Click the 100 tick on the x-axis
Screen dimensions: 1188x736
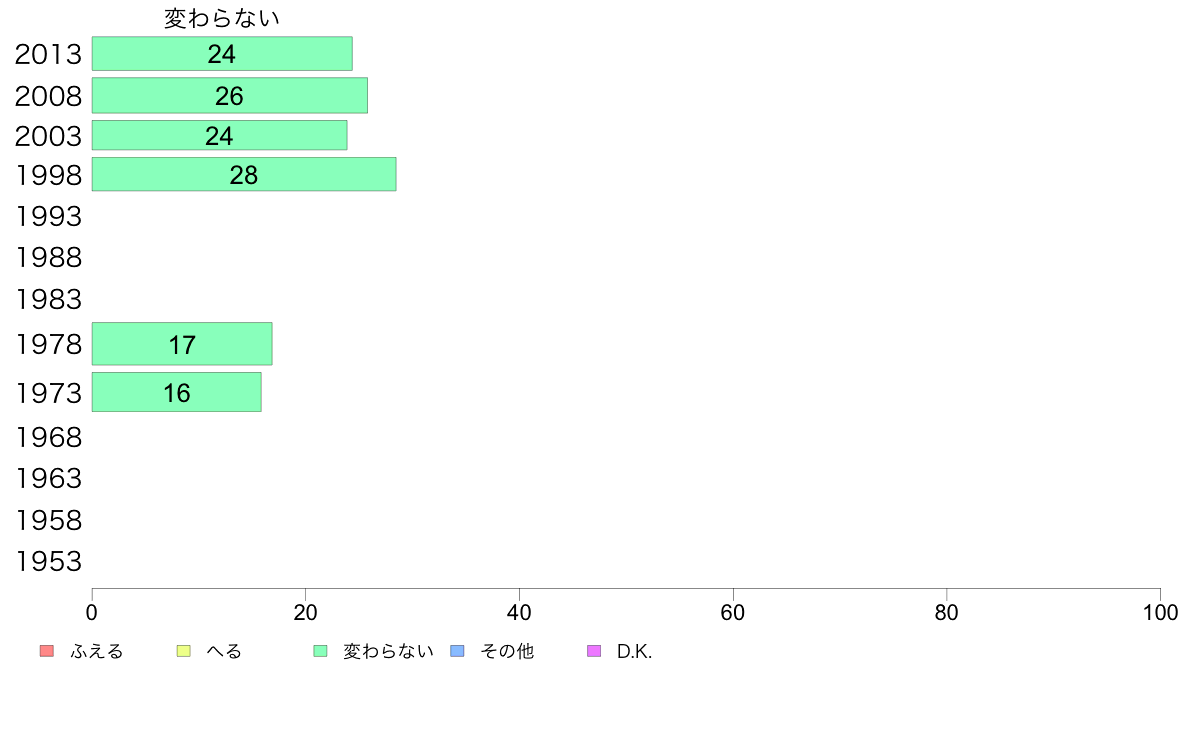pyautogui.click(x=1160, y=610)
